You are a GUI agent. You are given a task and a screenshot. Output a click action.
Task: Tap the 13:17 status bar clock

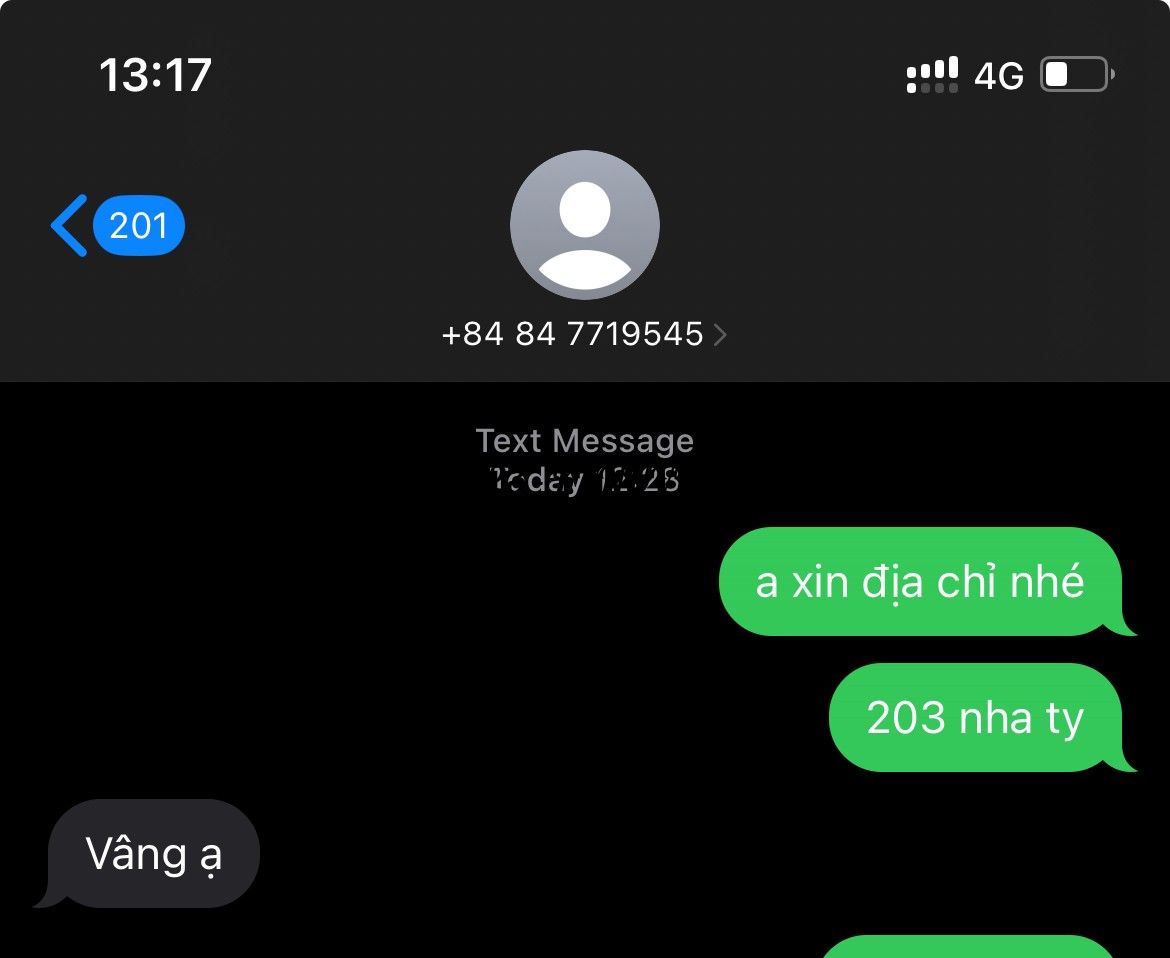click(155, 75)
